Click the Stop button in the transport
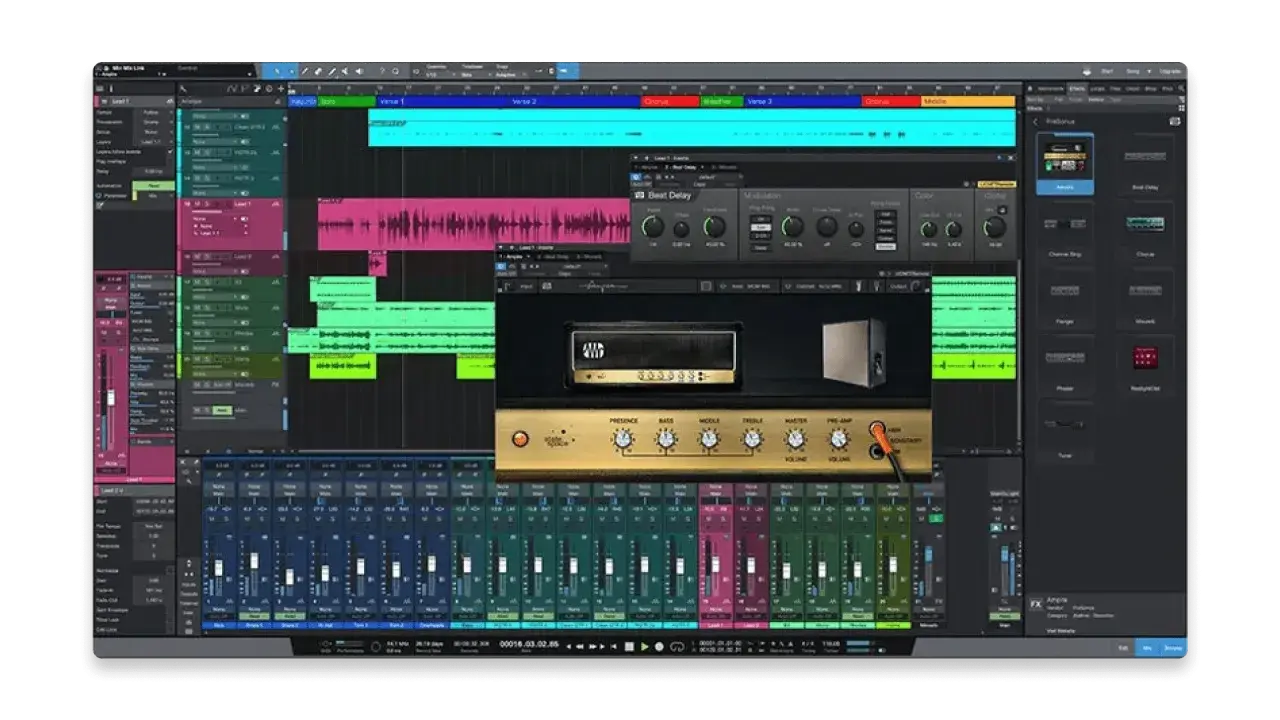 click(x=631, y=647)
